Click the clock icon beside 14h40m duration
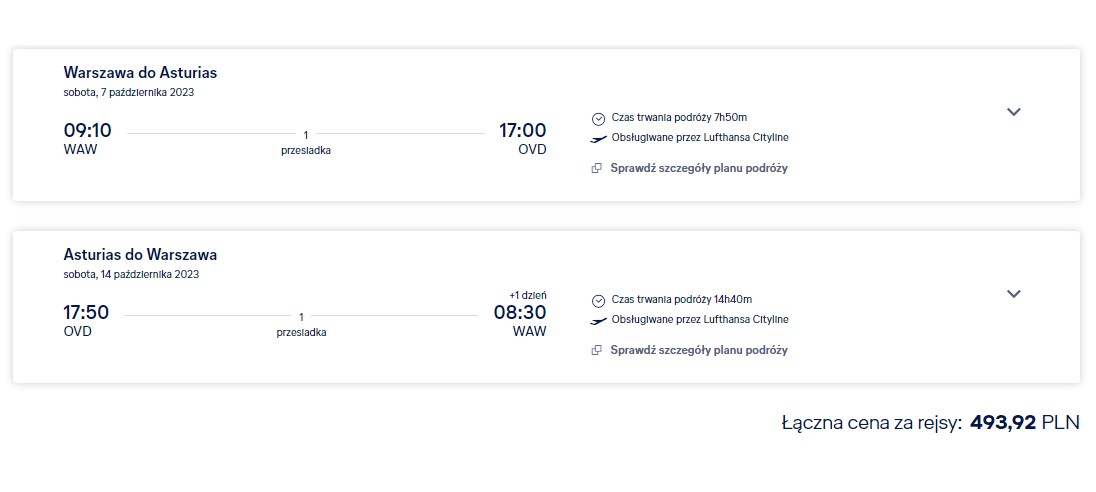Image resolution: width=1096 pixels, height=492 pixels. pyautogui.click(x=598, y=301)
